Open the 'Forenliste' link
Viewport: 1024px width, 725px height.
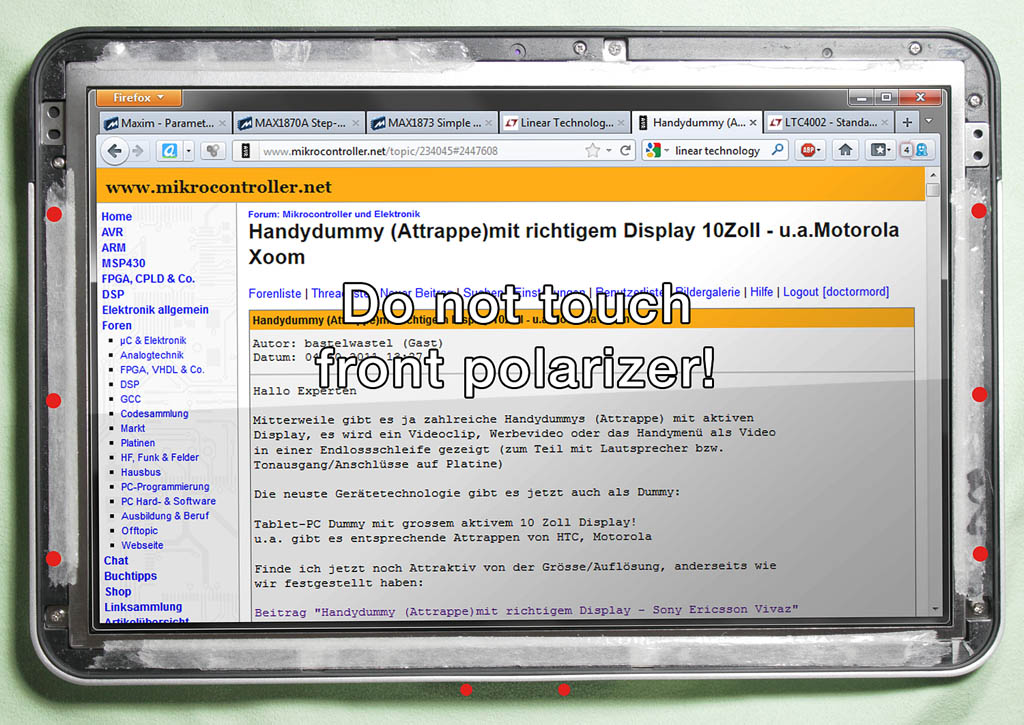tap(274, 293)
